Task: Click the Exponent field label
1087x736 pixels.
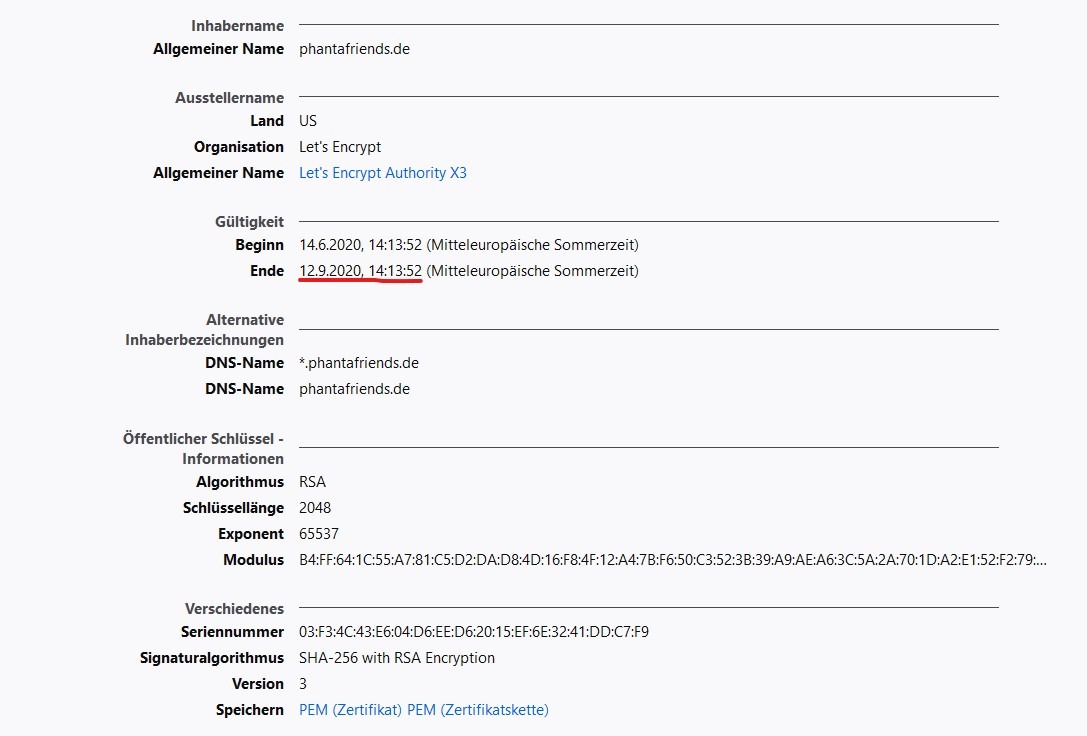Action: pyautogui.click(x=250, y=534)
